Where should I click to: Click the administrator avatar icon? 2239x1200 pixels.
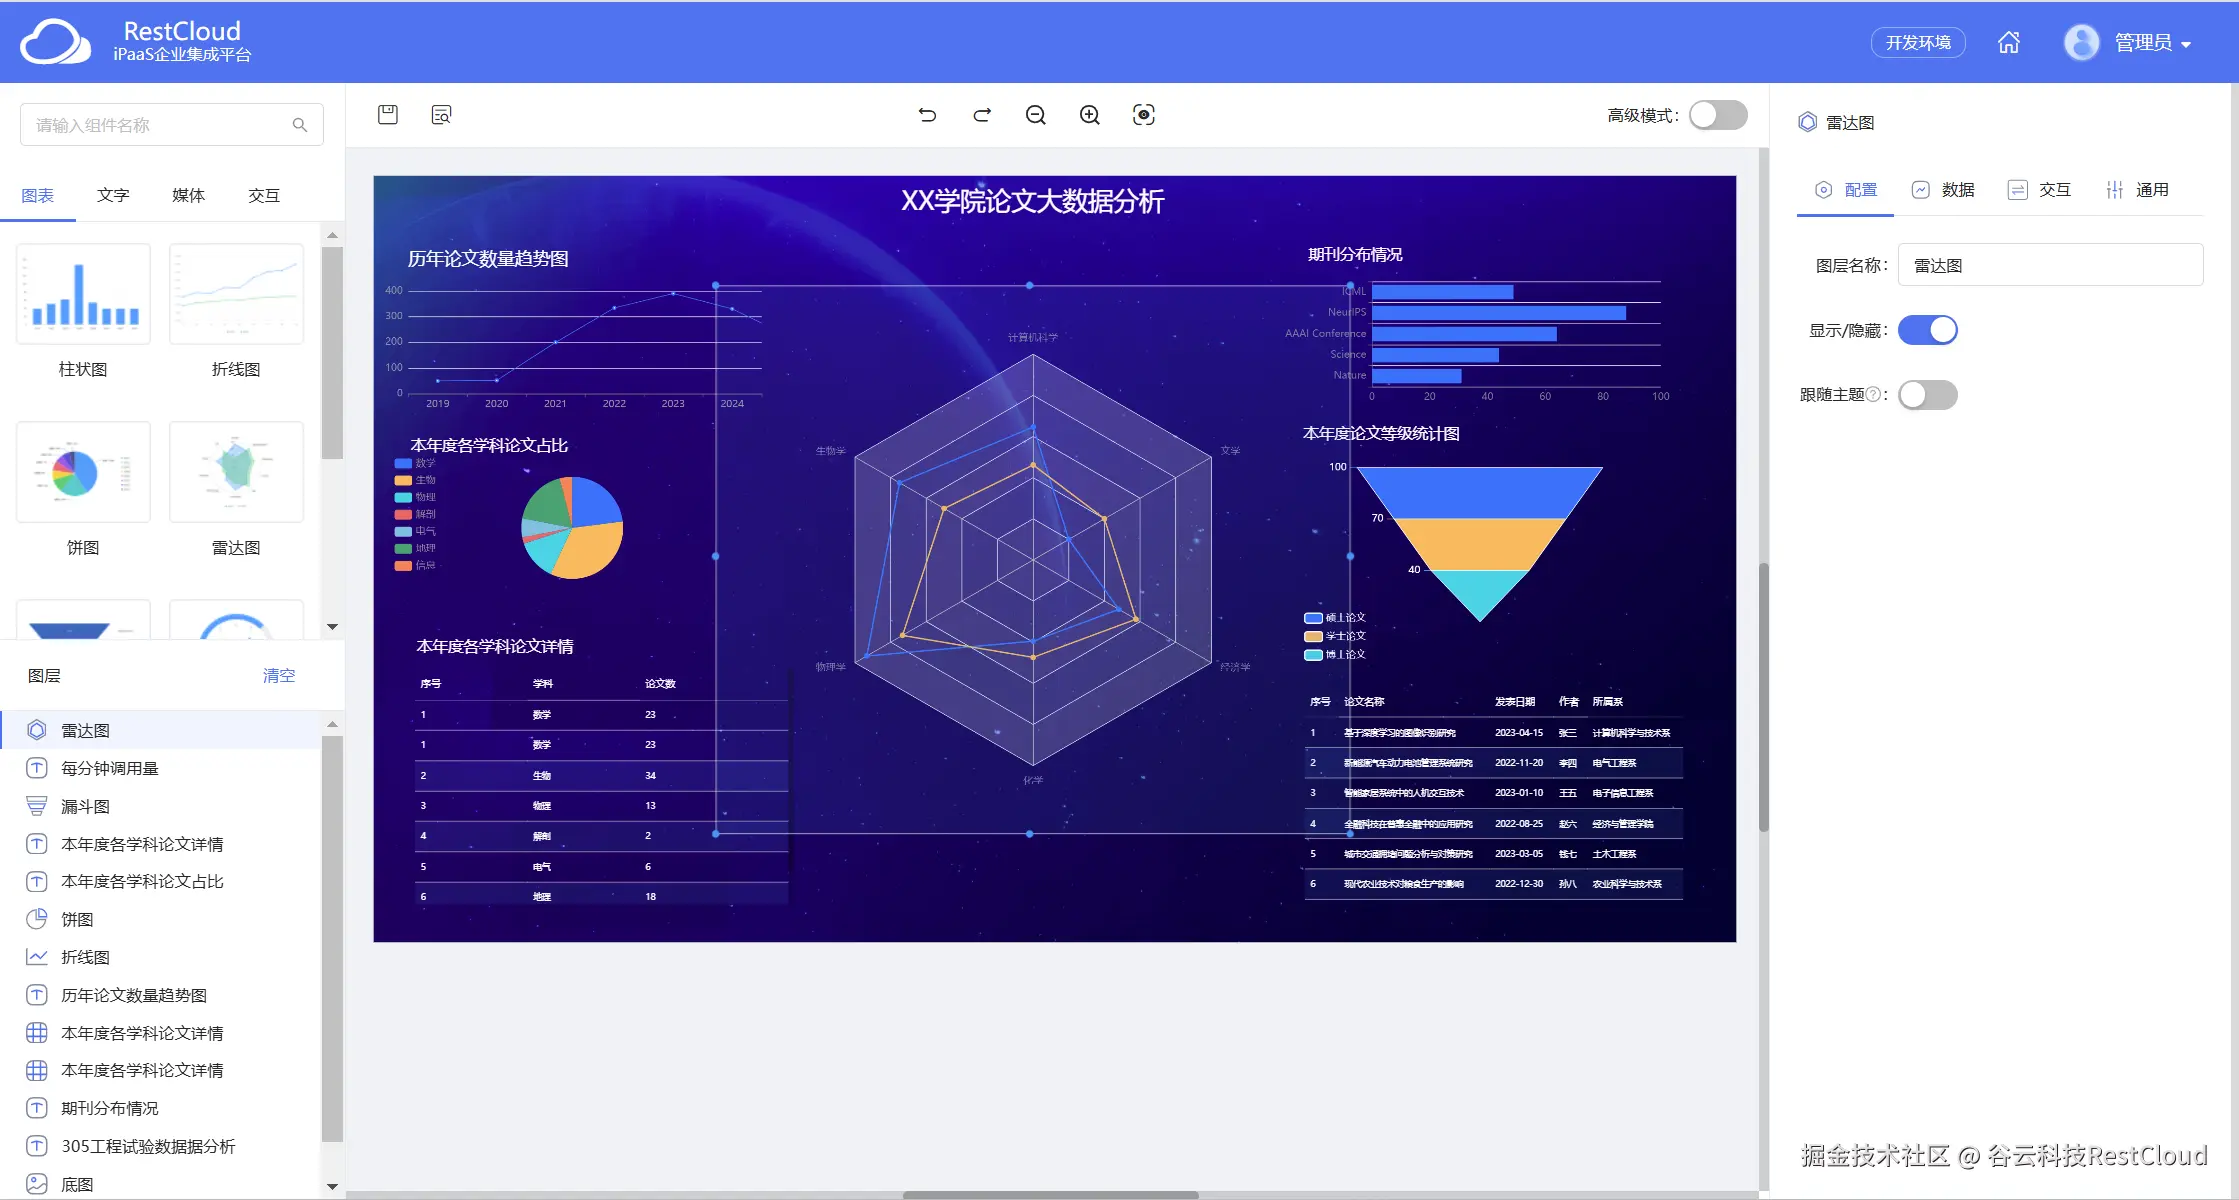tap(2082, 42)
